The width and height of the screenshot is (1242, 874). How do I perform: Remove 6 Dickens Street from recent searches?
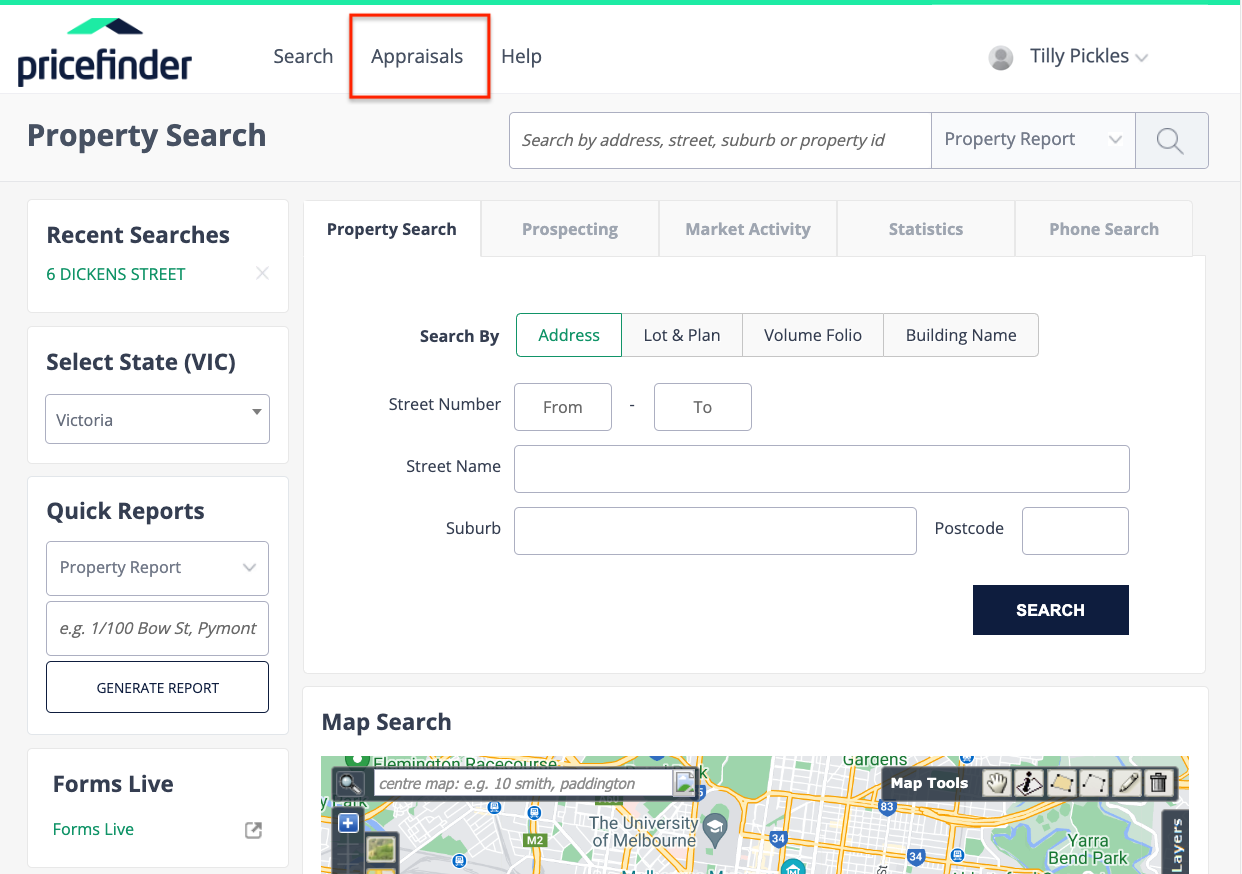262,273
